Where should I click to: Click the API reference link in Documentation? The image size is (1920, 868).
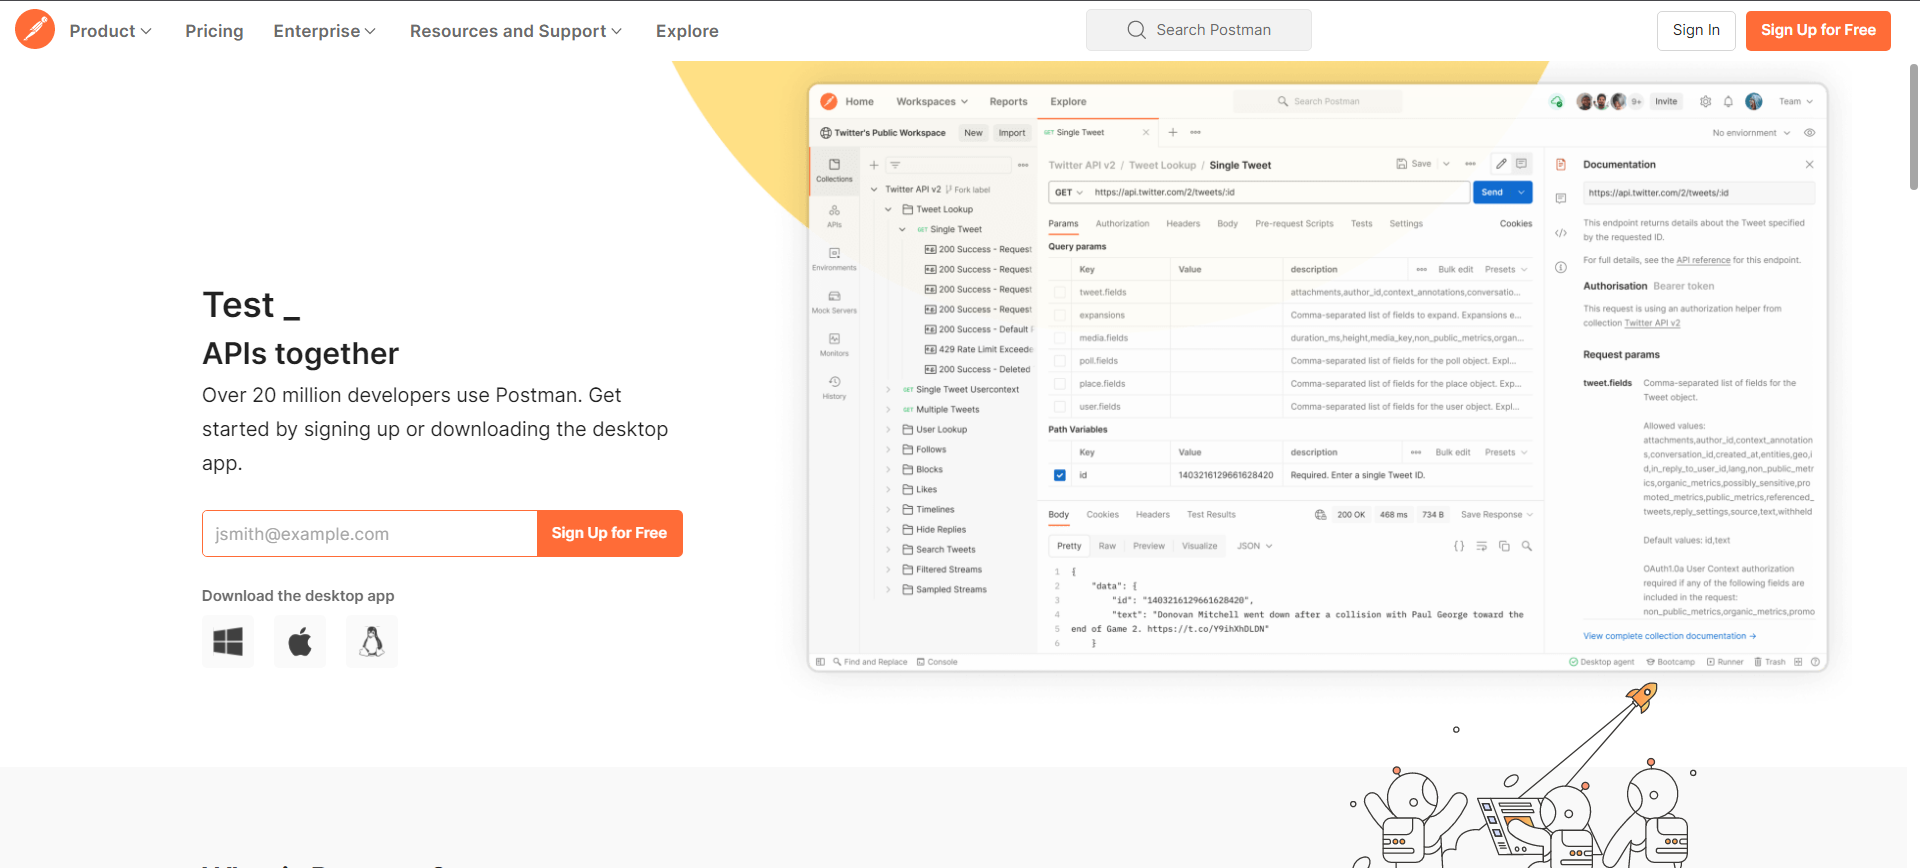[x=1703, y=260]
